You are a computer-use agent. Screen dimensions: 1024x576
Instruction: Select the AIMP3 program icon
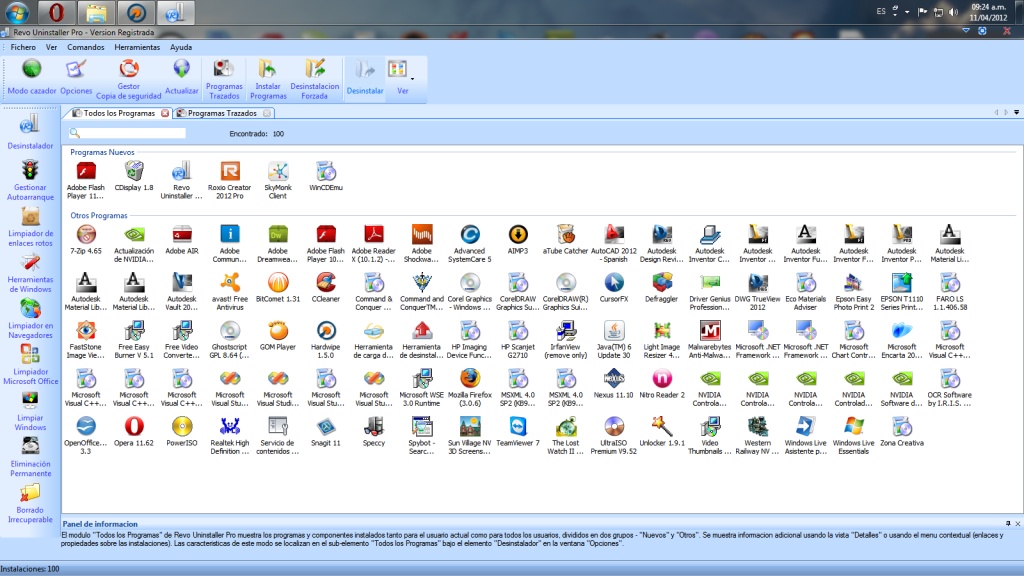pyautogui.click(x=518, y=239)
